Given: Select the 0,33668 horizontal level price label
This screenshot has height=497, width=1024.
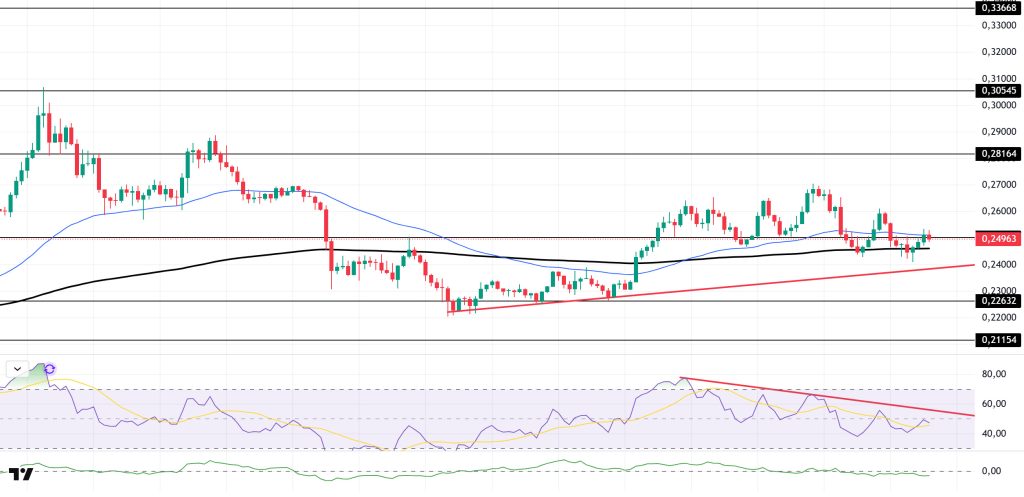Looking at the screenshot, I should point(997,8).
